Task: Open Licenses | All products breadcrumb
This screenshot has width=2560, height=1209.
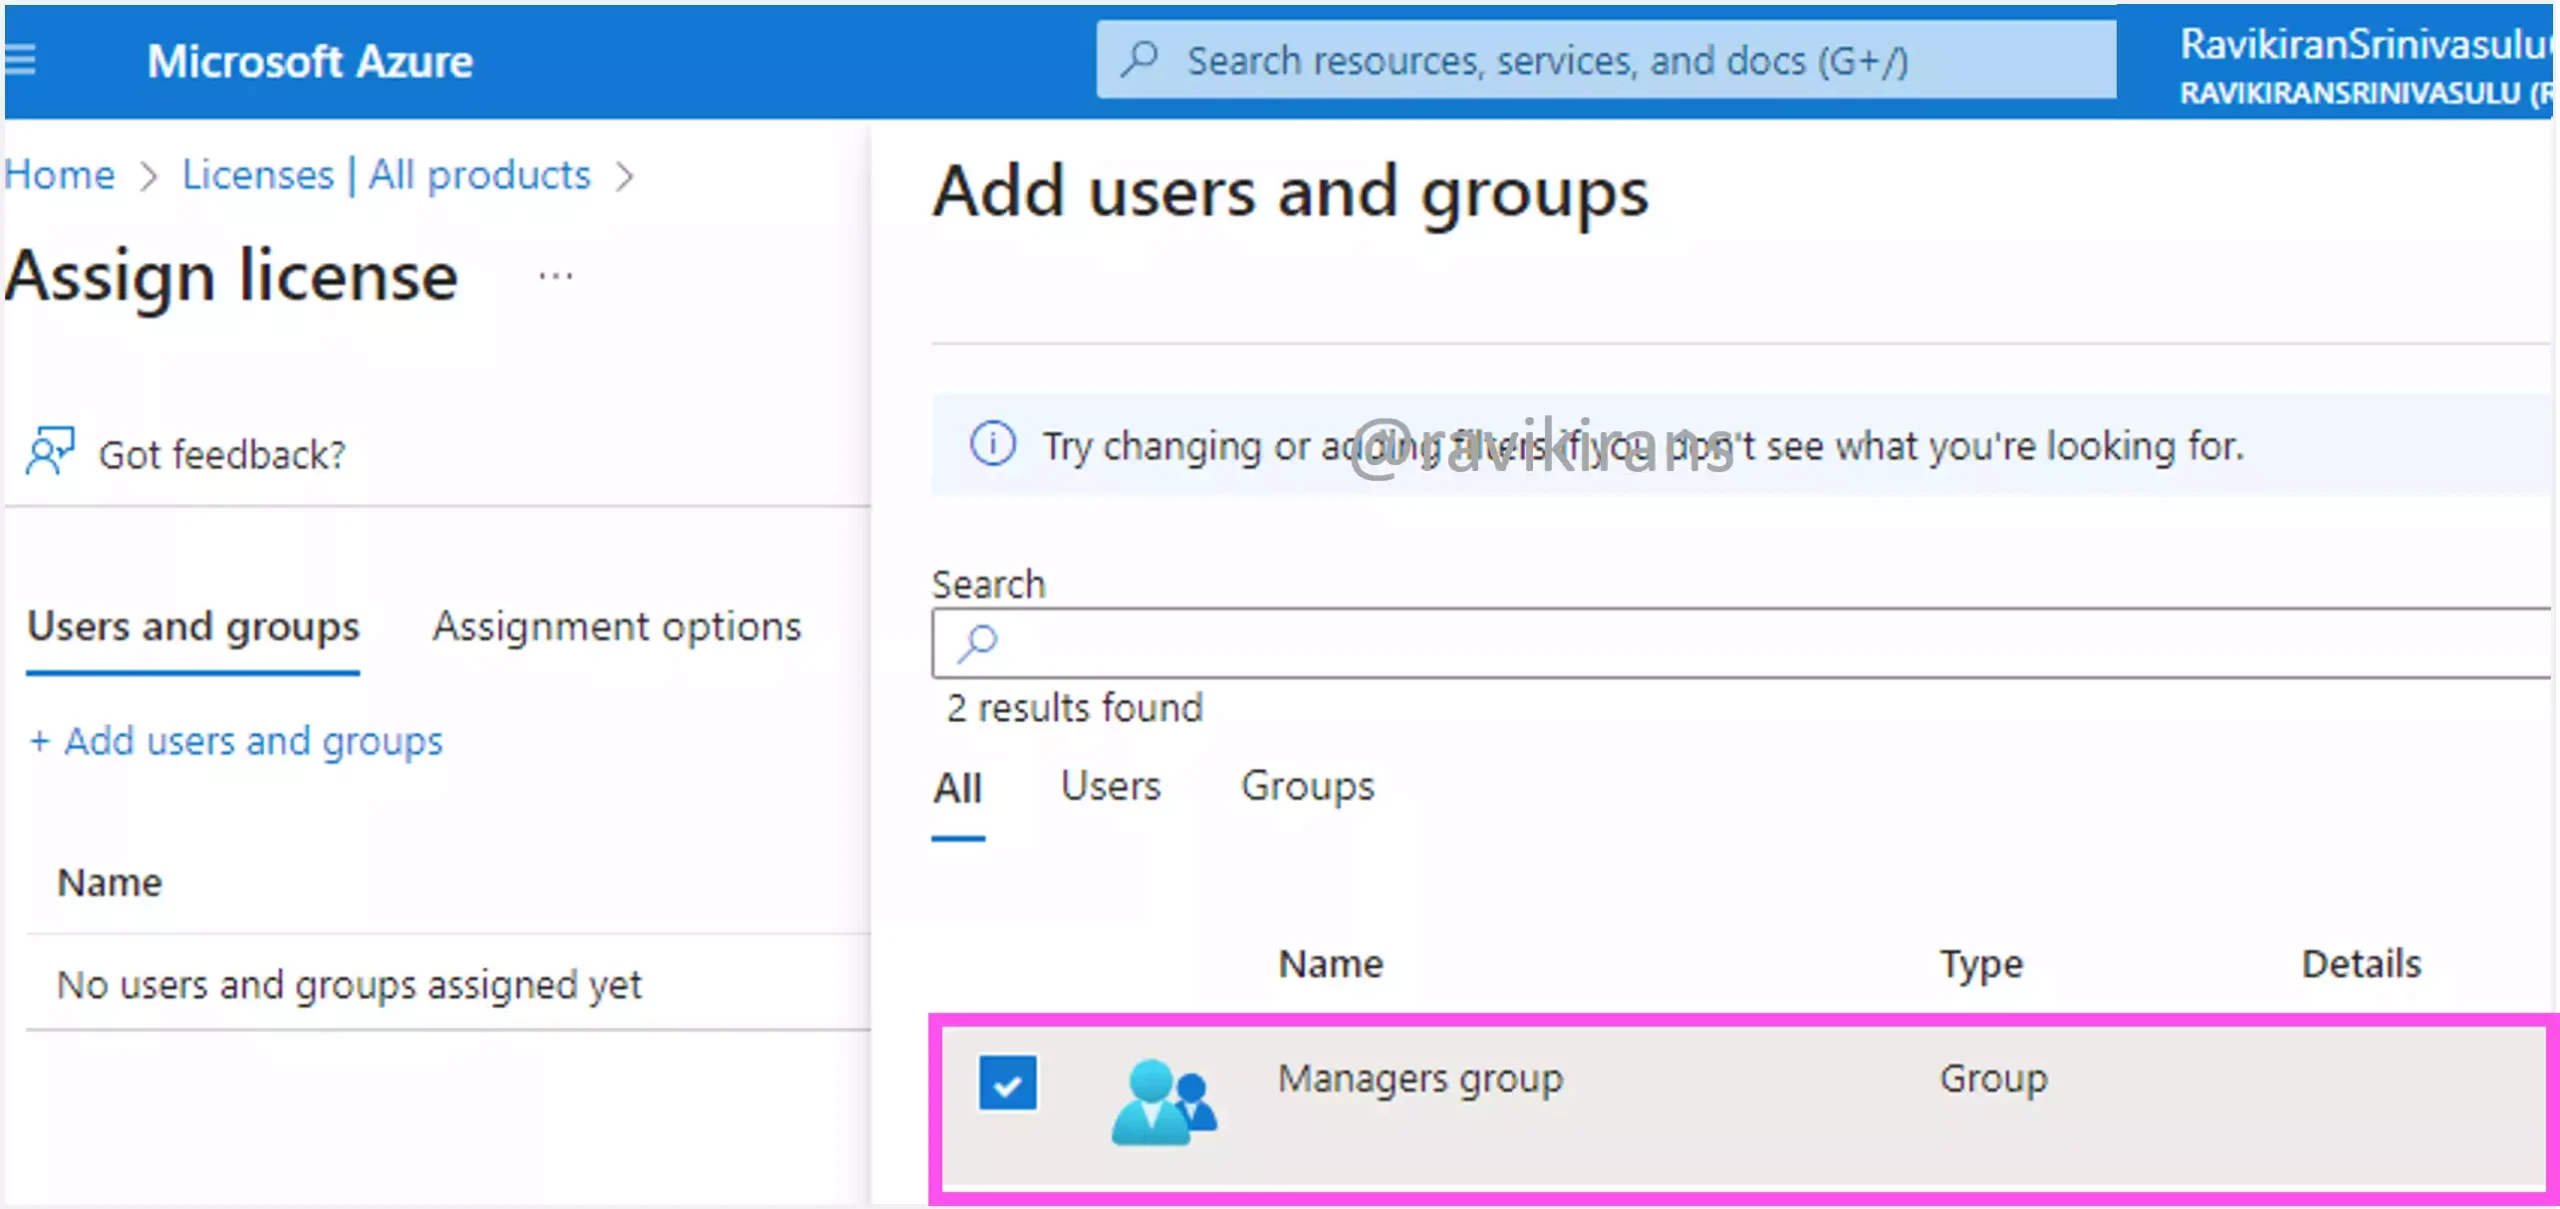Action: (x=387, y=175)
